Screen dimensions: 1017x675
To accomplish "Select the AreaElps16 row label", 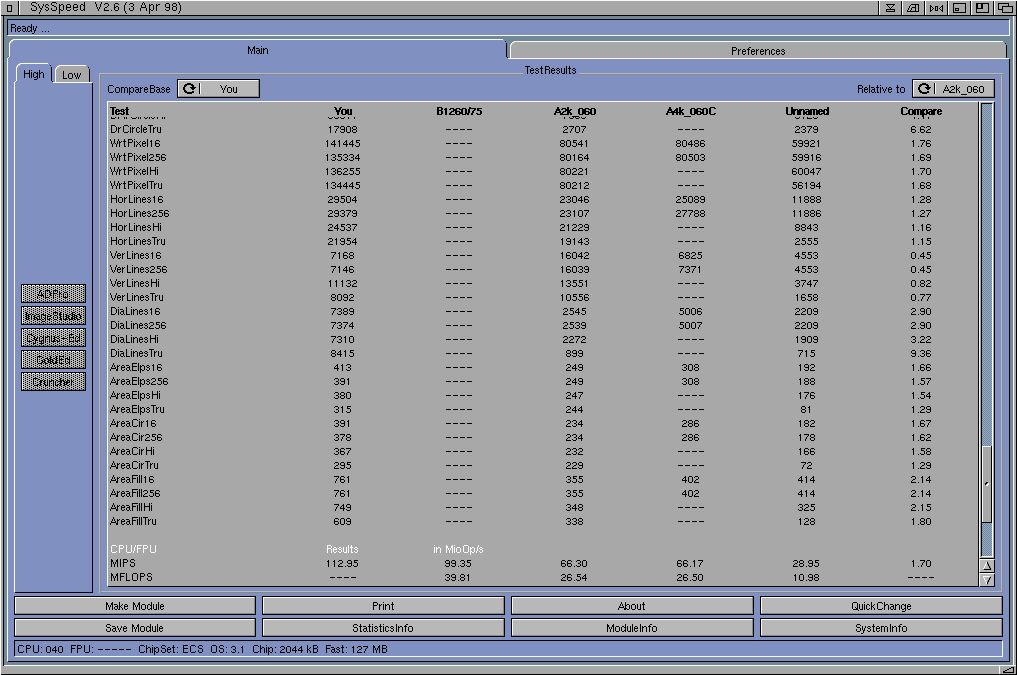I will tap(136, 367).
